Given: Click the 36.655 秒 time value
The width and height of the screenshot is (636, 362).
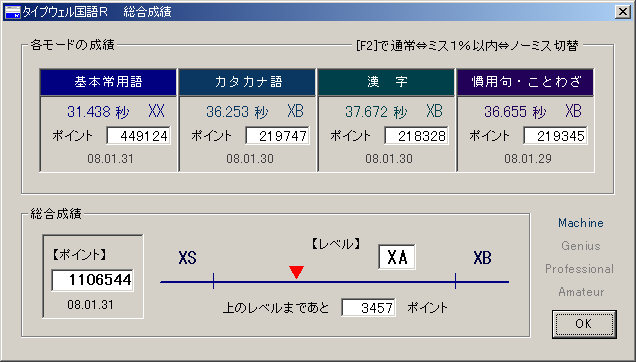Looking at the screenshot, I should point(516,112).
